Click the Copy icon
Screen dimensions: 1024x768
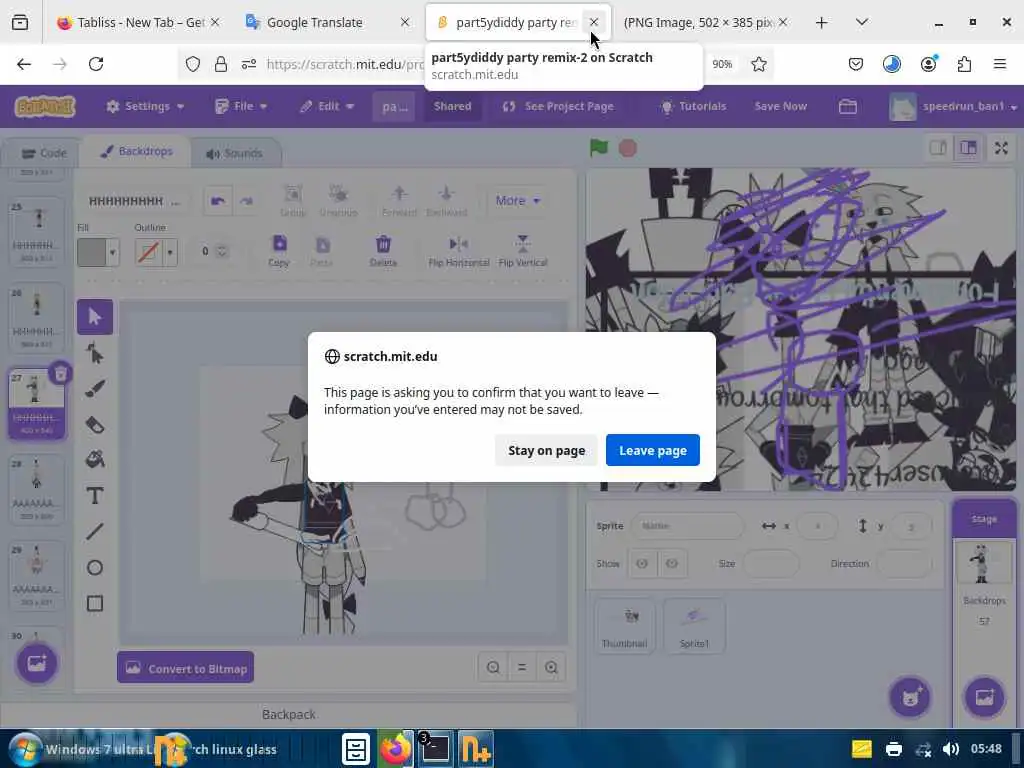[279, 250]
